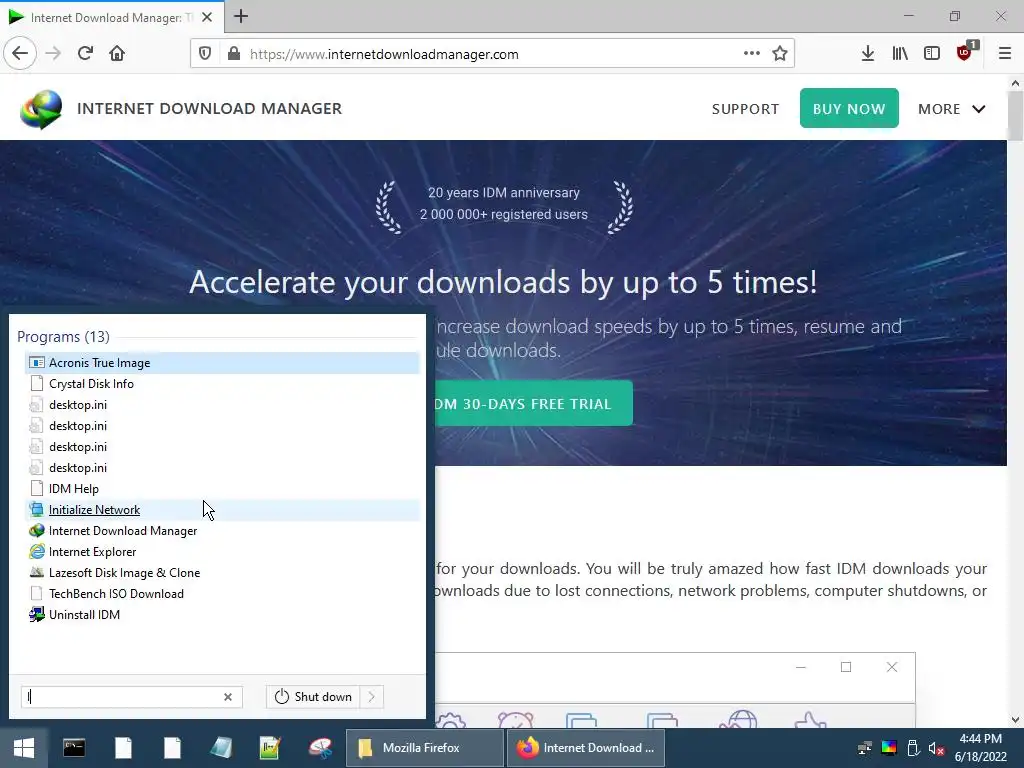The width and height of the screenshot is (1024, 768).
Task: Open the SUPPORT page link
Action: (x=745, y=109)
